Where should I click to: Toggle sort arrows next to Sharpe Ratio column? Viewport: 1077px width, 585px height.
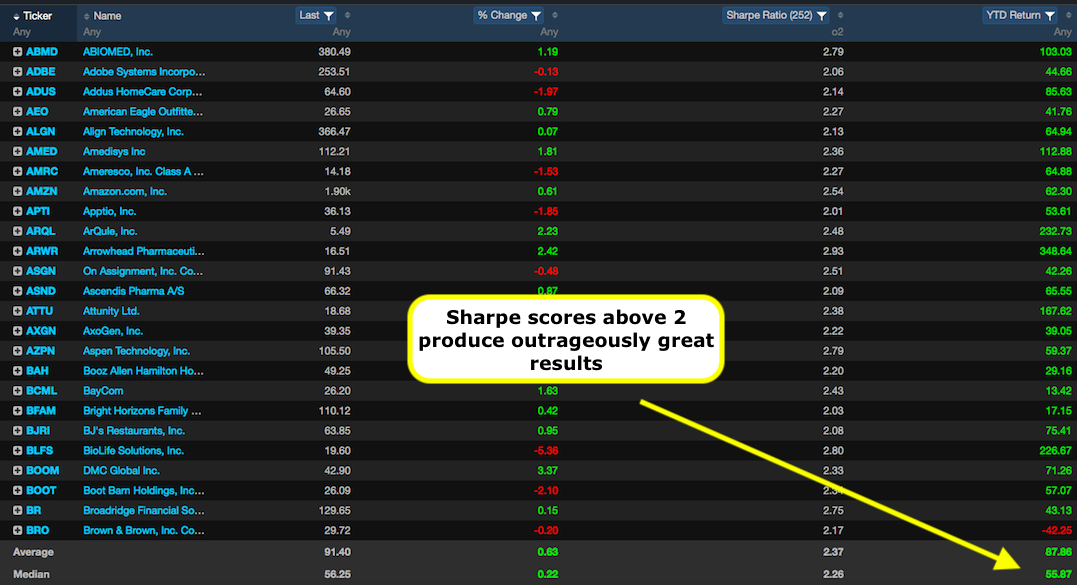pyautogui.click(x=840, y=15)
